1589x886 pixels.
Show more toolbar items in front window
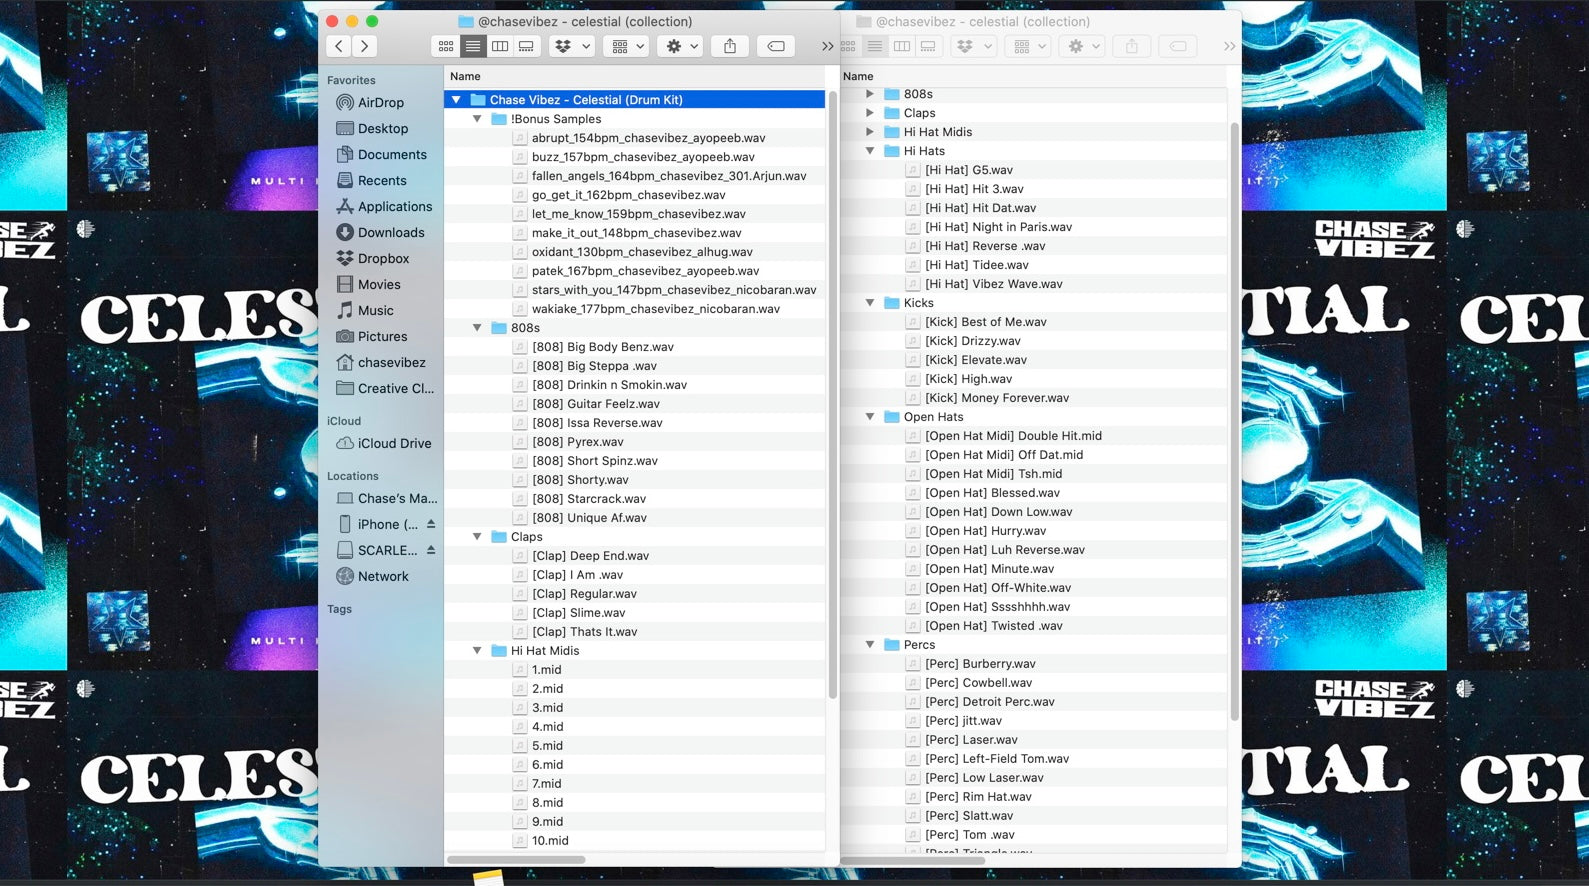tap(827, 46)
